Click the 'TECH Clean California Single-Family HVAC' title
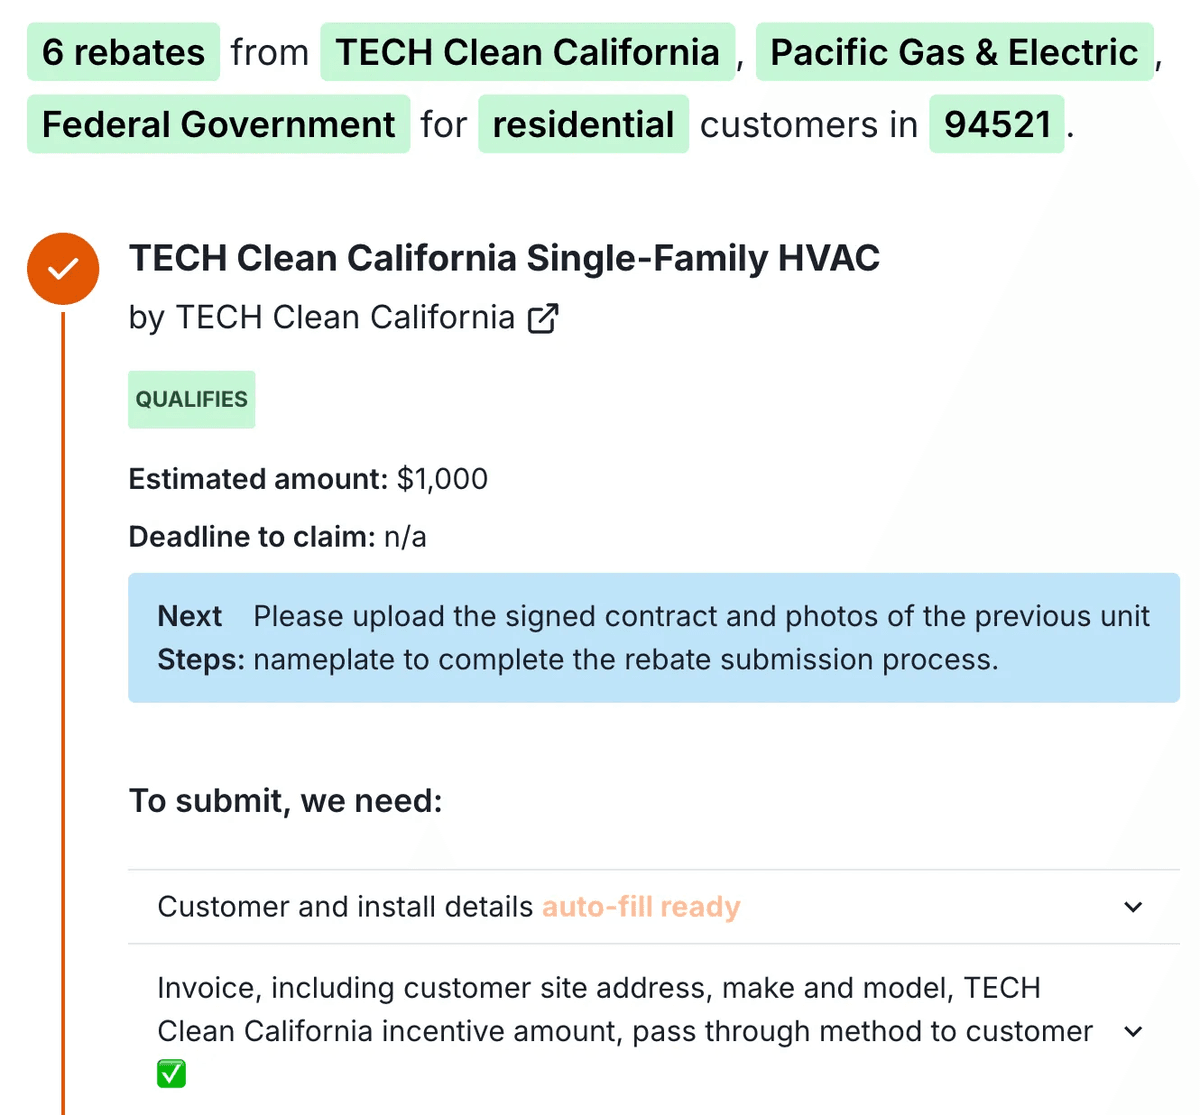The height and width of the screenshot is (1115, 1200). (504, 258)
